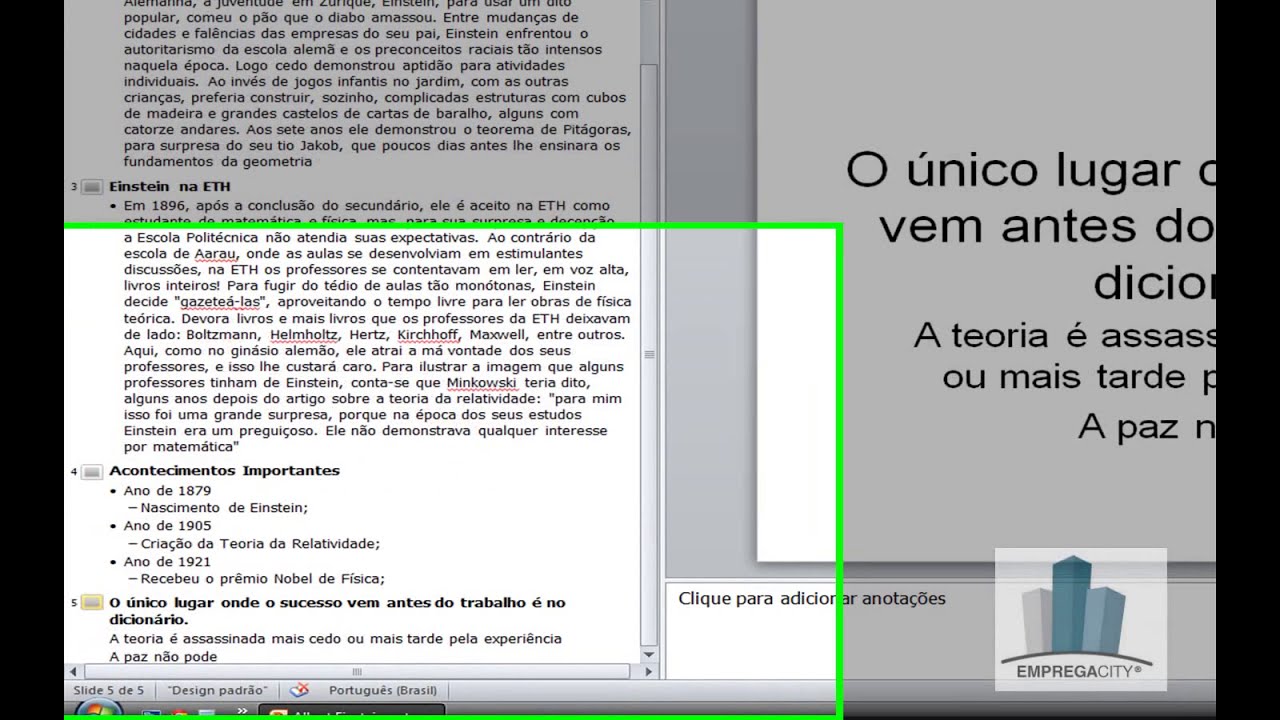Click the underlined name Minkowski
Viewport: 1280px width, 720px height.
pos(482,383)
